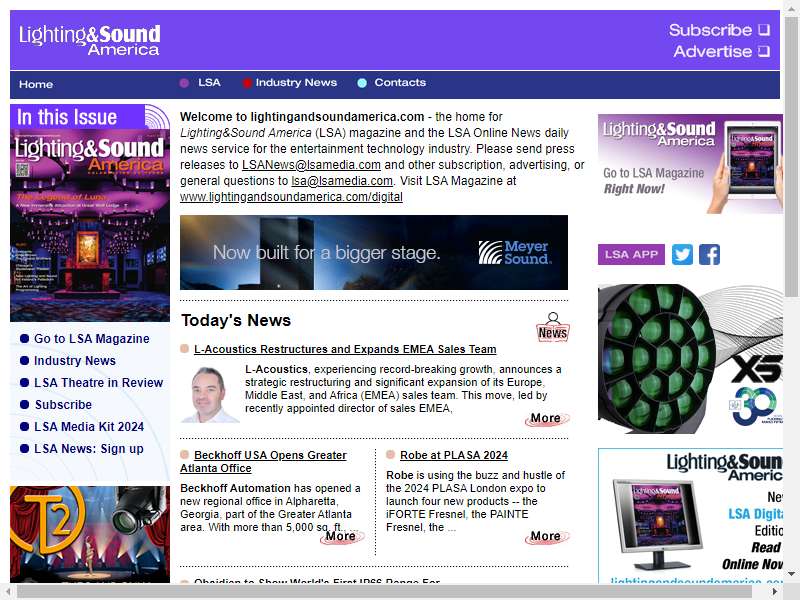This screenshot has width=800, height=600.
Task: Click the L-Acoustics director portrait photo
Action: pyautogui.click(x=210, y=394)
